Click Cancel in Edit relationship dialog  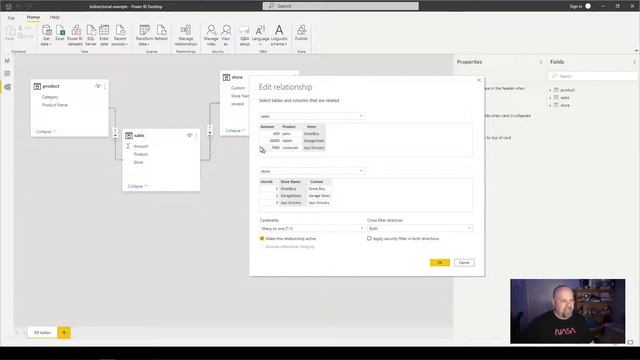[x=464, y=262]
